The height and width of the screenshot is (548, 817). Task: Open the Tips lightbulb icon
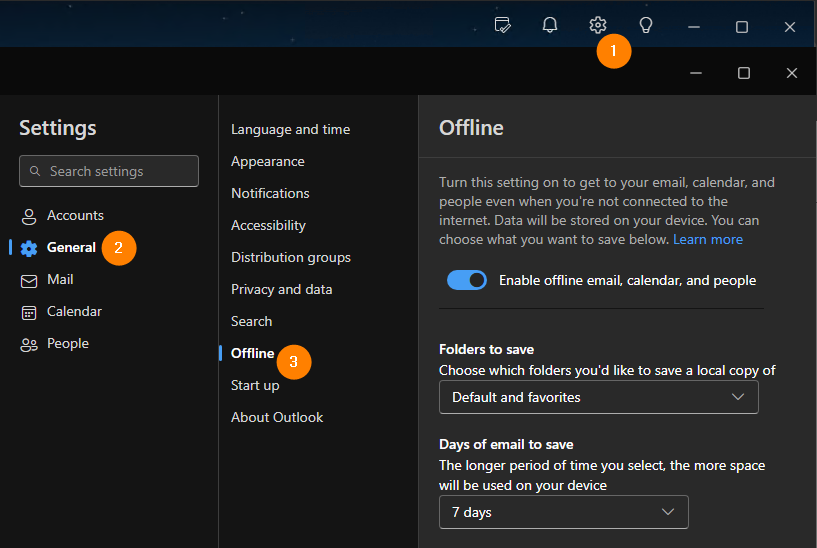[x=646, y=25]
